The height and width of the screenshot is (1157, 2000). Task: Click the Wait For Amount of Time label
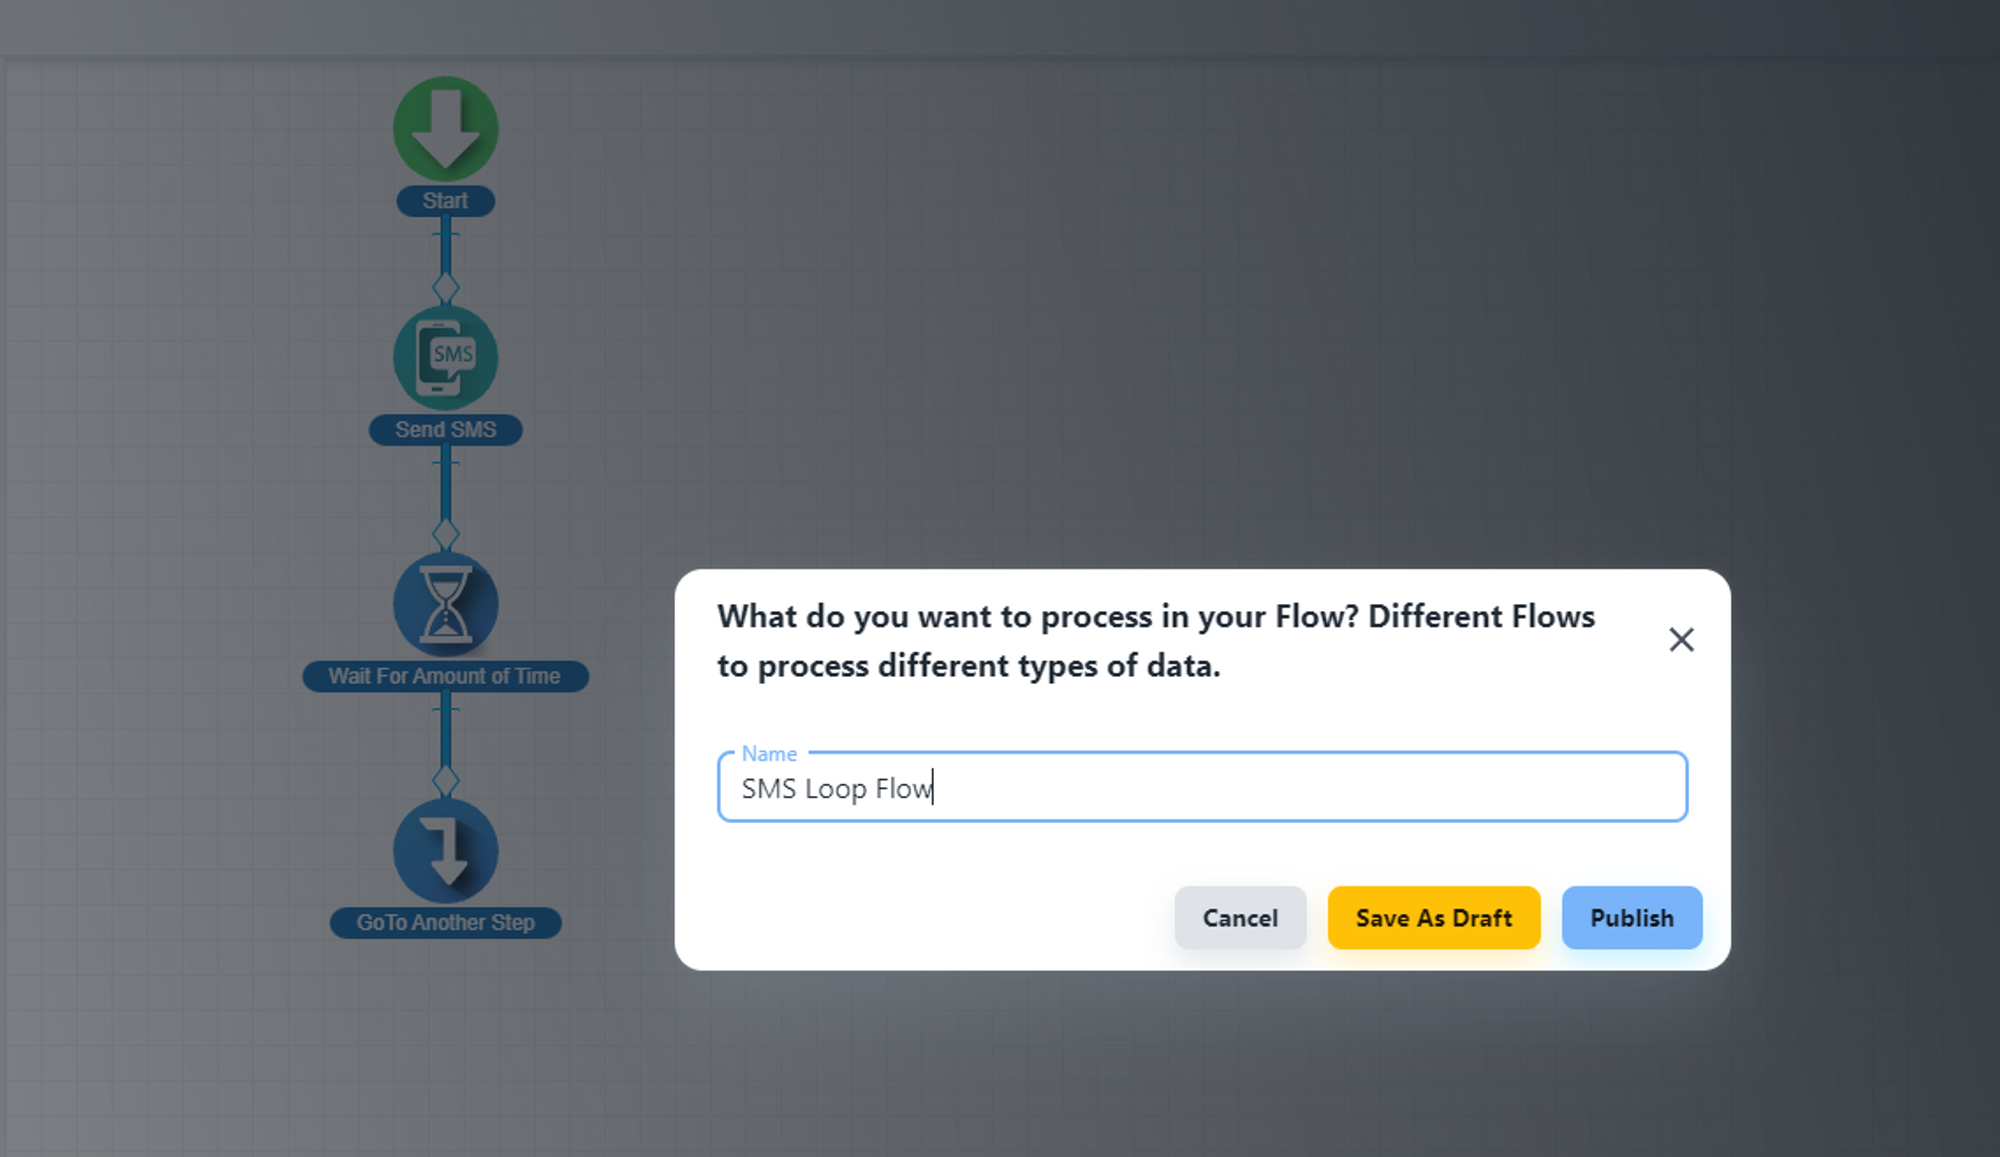(x=445, y=677)
